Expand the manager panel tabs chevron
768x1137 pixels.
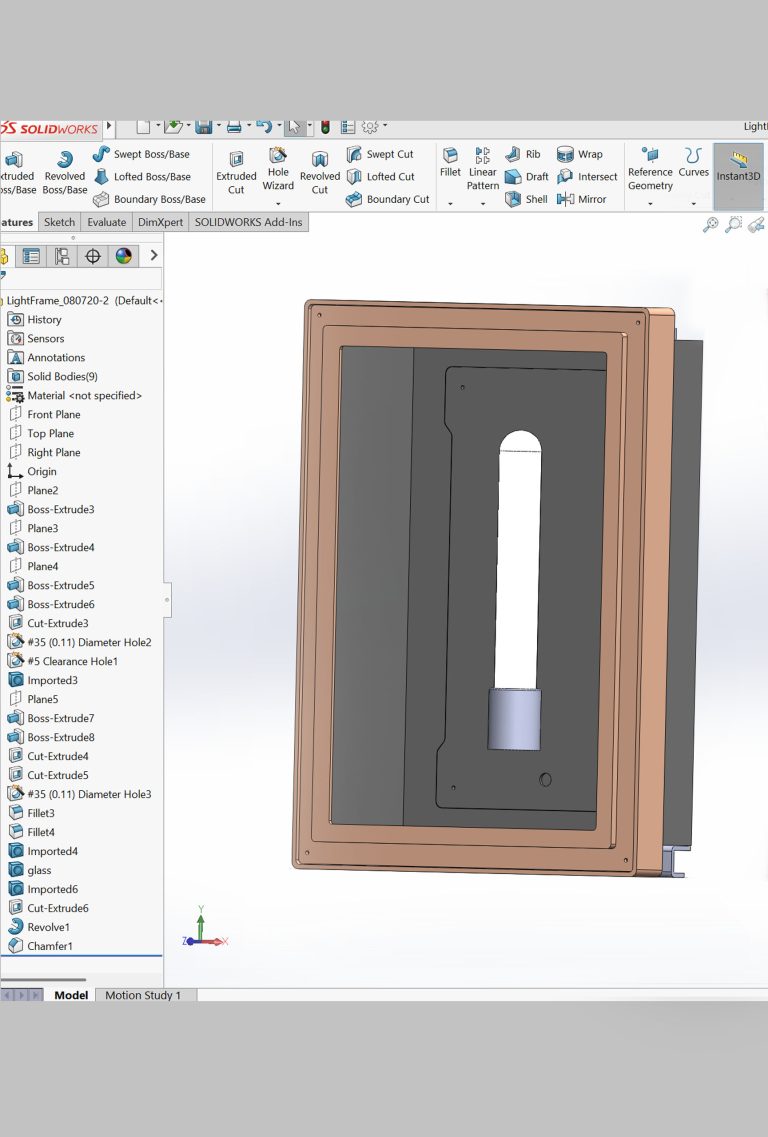154,256
